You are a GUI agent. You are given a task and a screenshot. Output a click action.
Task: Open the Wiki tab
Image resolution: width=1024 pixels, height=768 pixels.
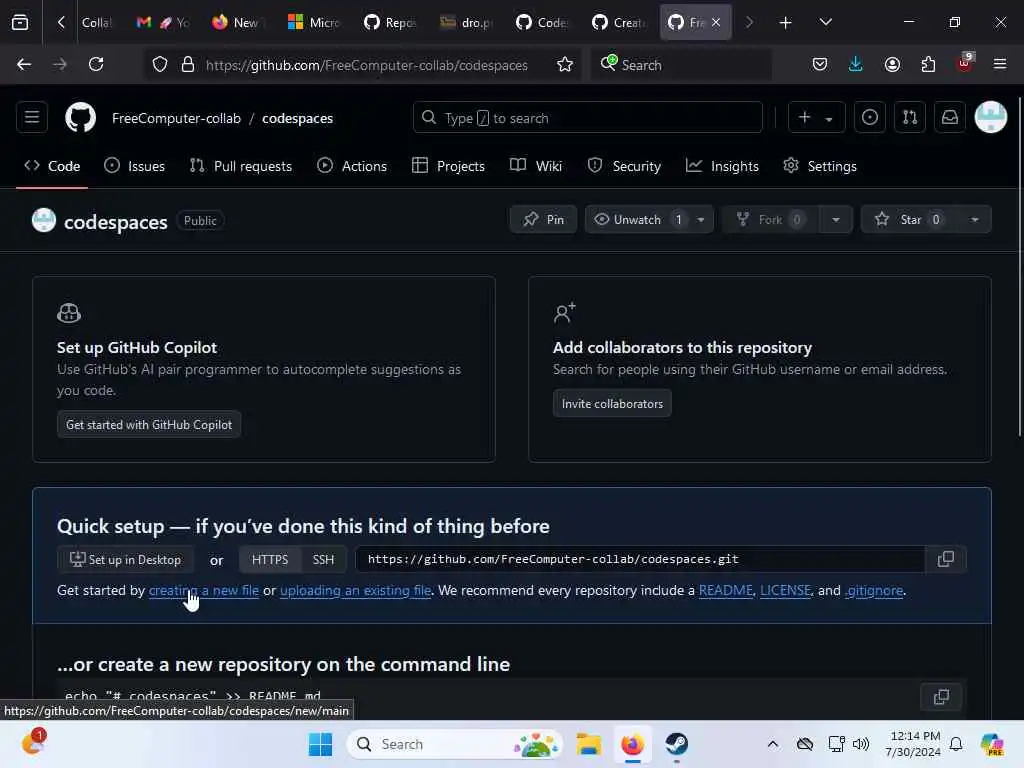click(x=536, y=166)
